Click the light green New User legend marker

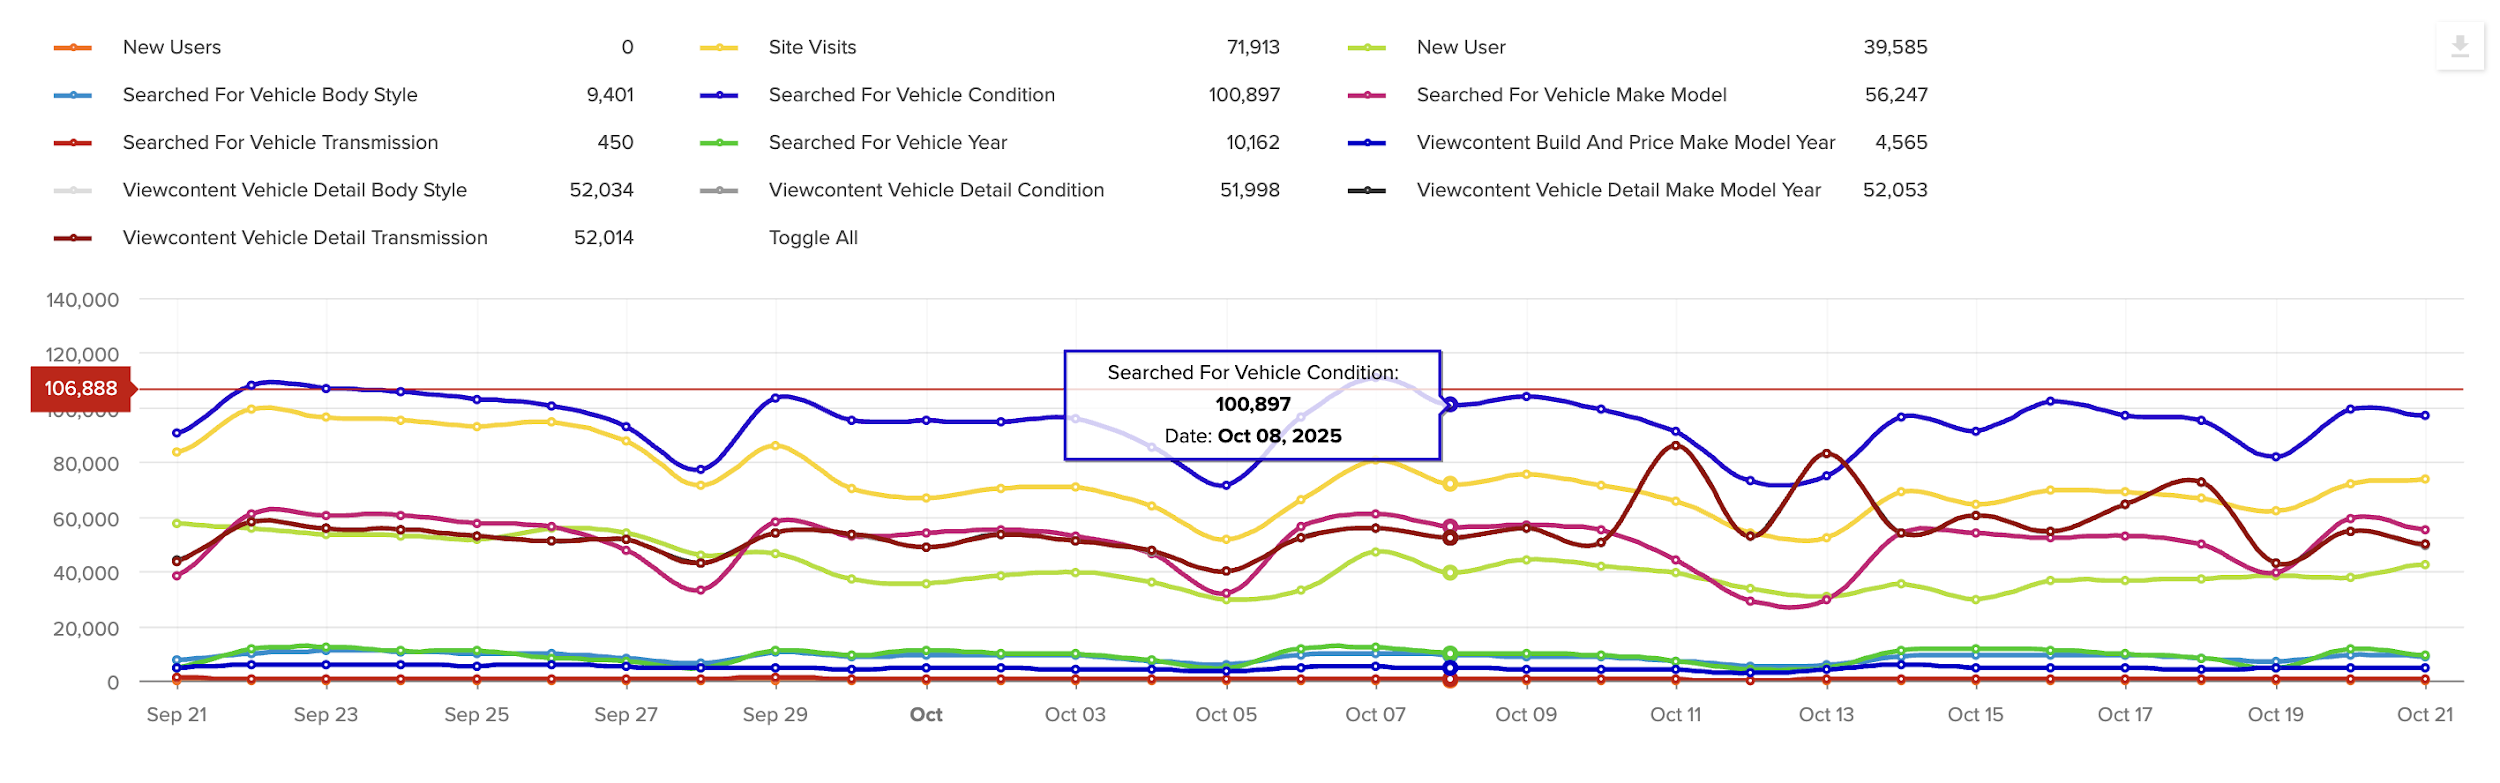click(1367, 48)
